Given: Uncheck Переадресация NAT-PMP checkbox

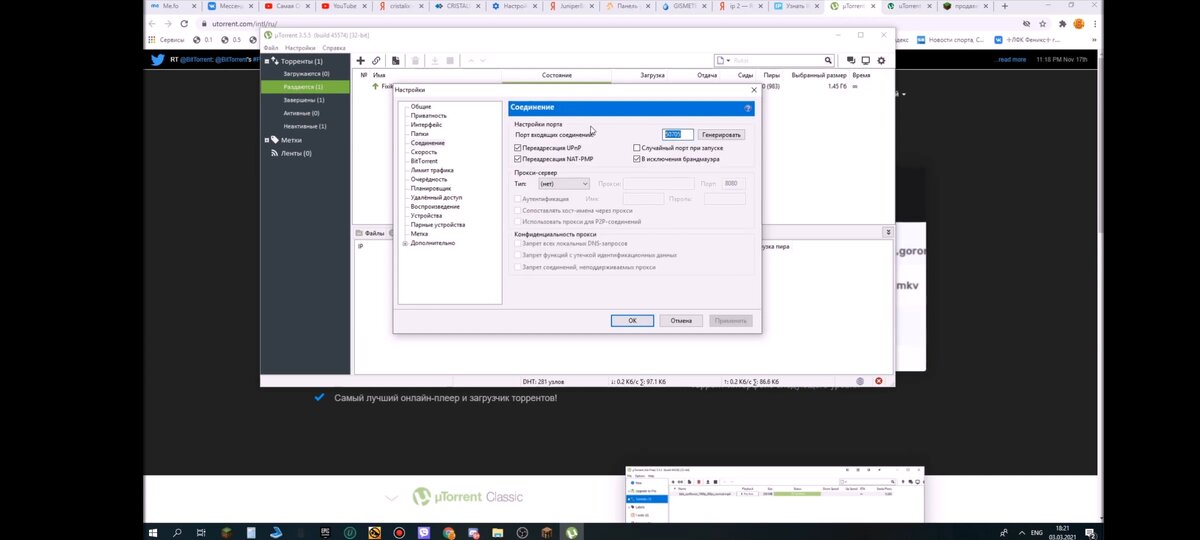Looking at the screenshot, I should click(518, 159).
